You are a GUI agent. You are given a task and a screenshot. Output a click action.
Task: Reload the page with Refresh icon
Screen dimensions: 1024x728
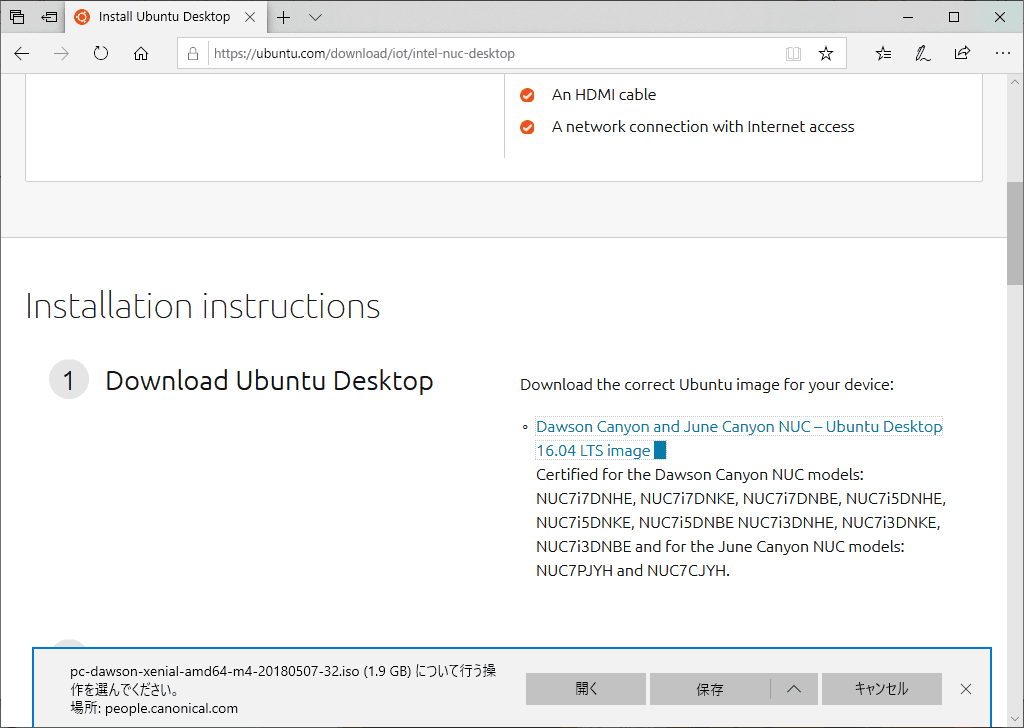point(101,54)
